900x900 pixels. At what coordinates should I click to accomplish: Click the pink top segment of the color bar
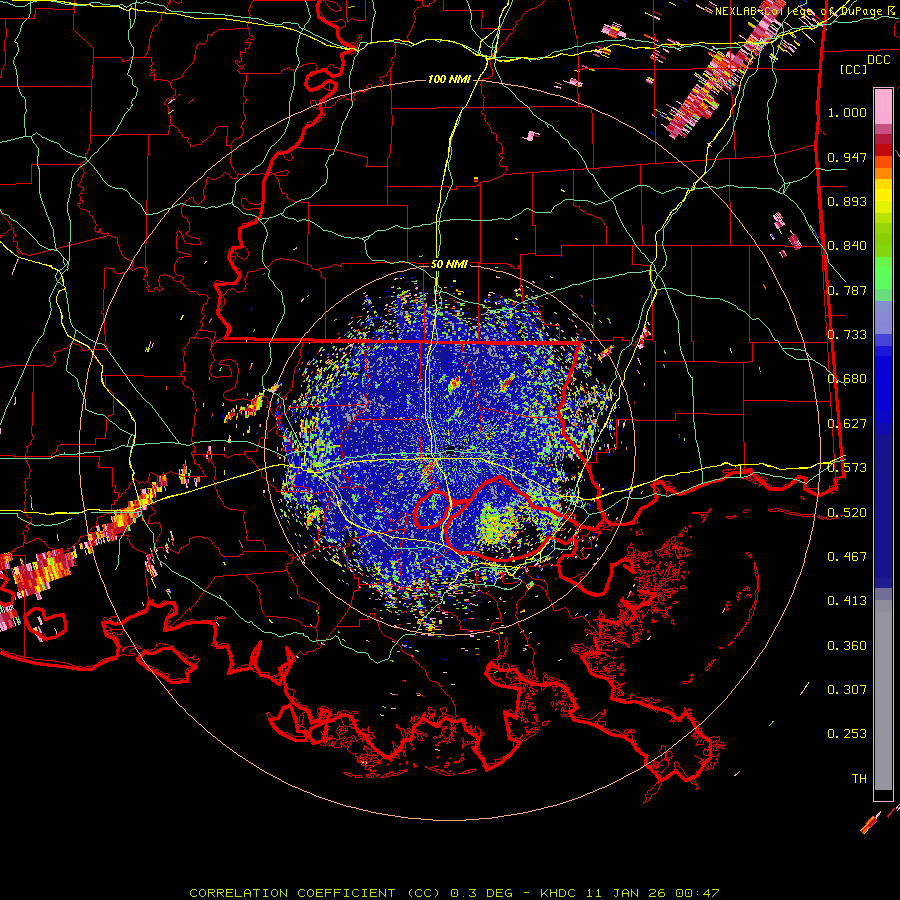coord(883,106)
